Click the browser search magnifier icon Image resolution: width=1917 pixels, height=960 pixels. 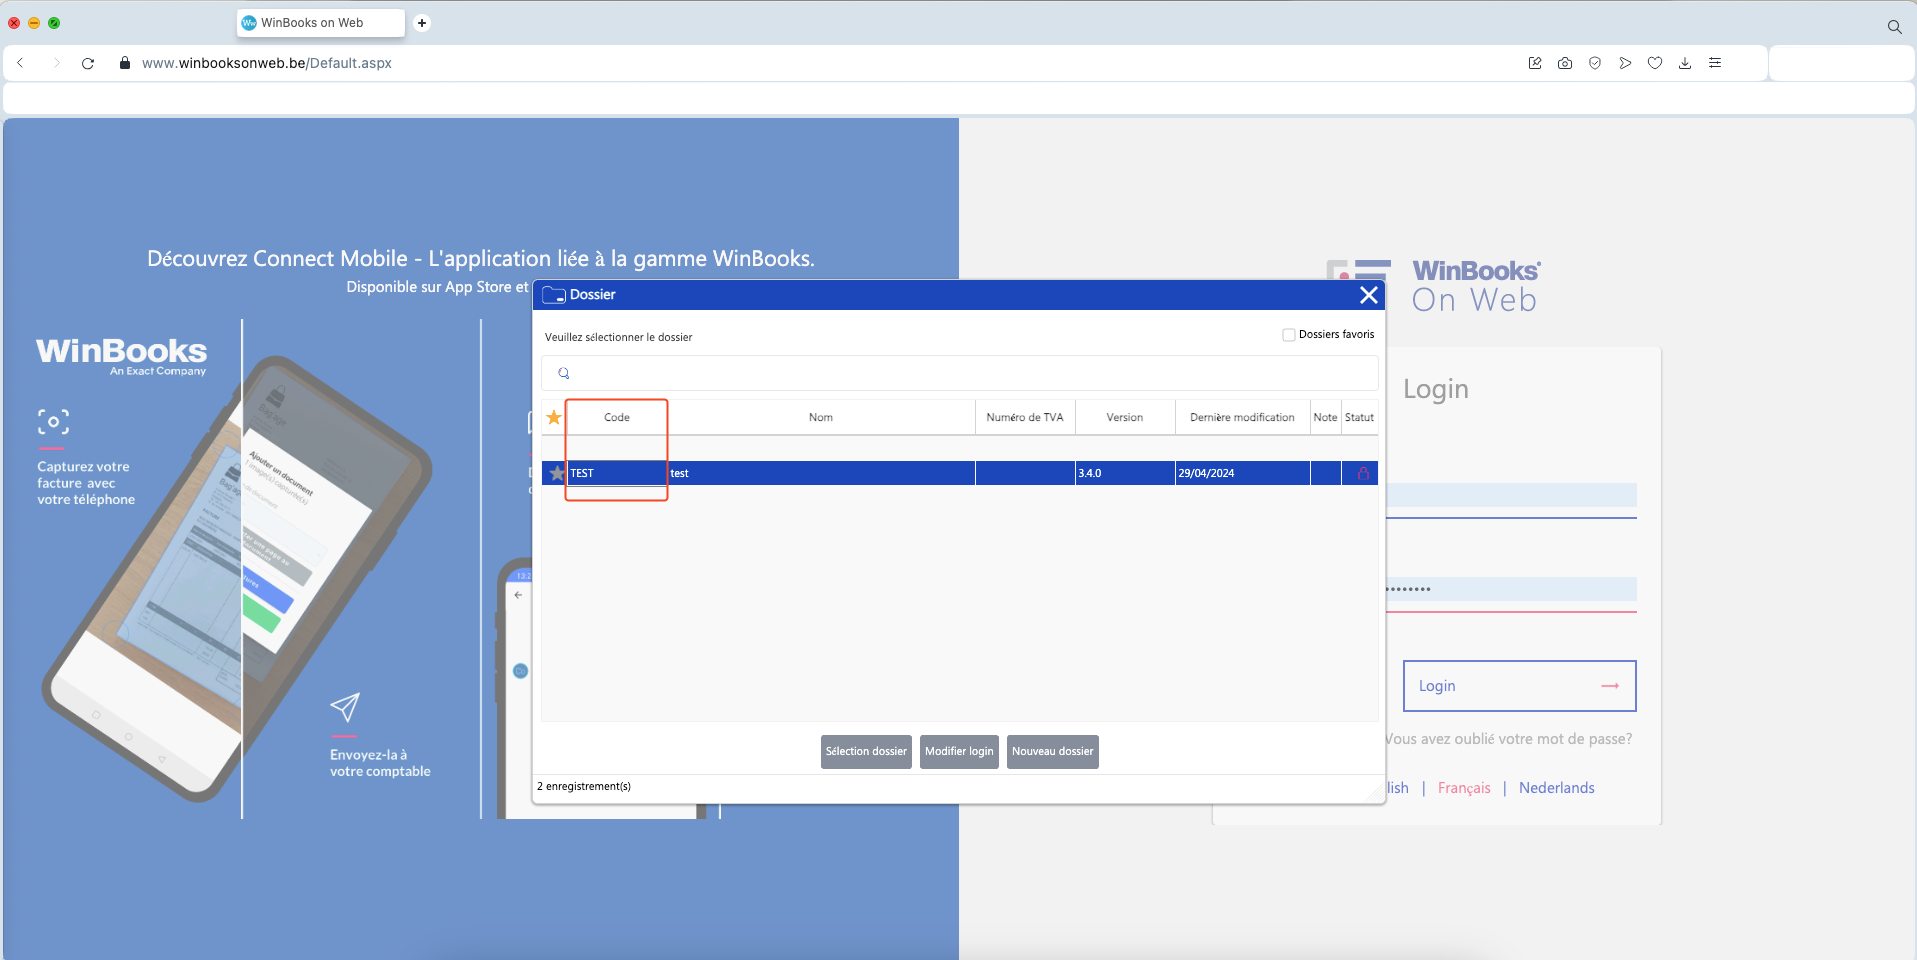click(1894, 27)
